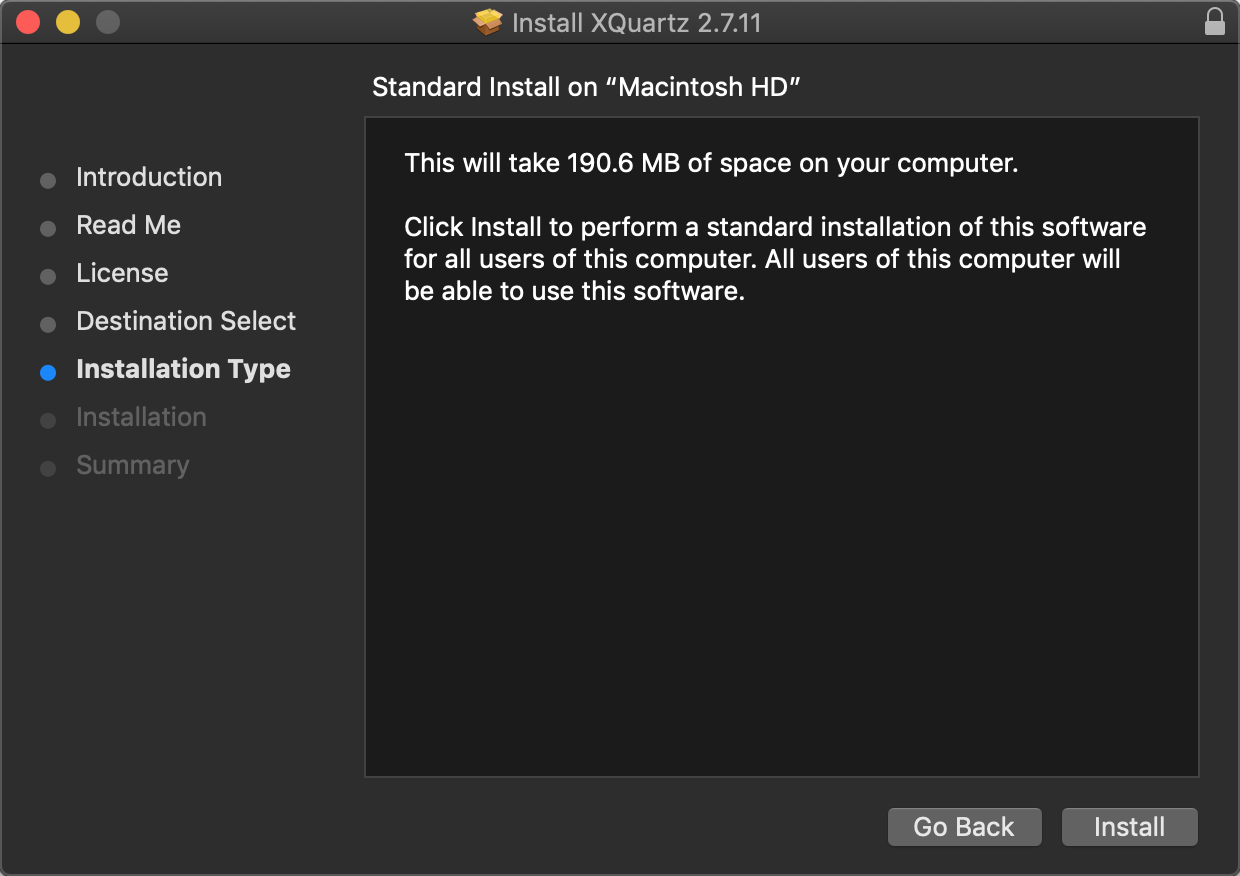Open the Destination Select step
The image size is (1240, 876).
point(186,321)
